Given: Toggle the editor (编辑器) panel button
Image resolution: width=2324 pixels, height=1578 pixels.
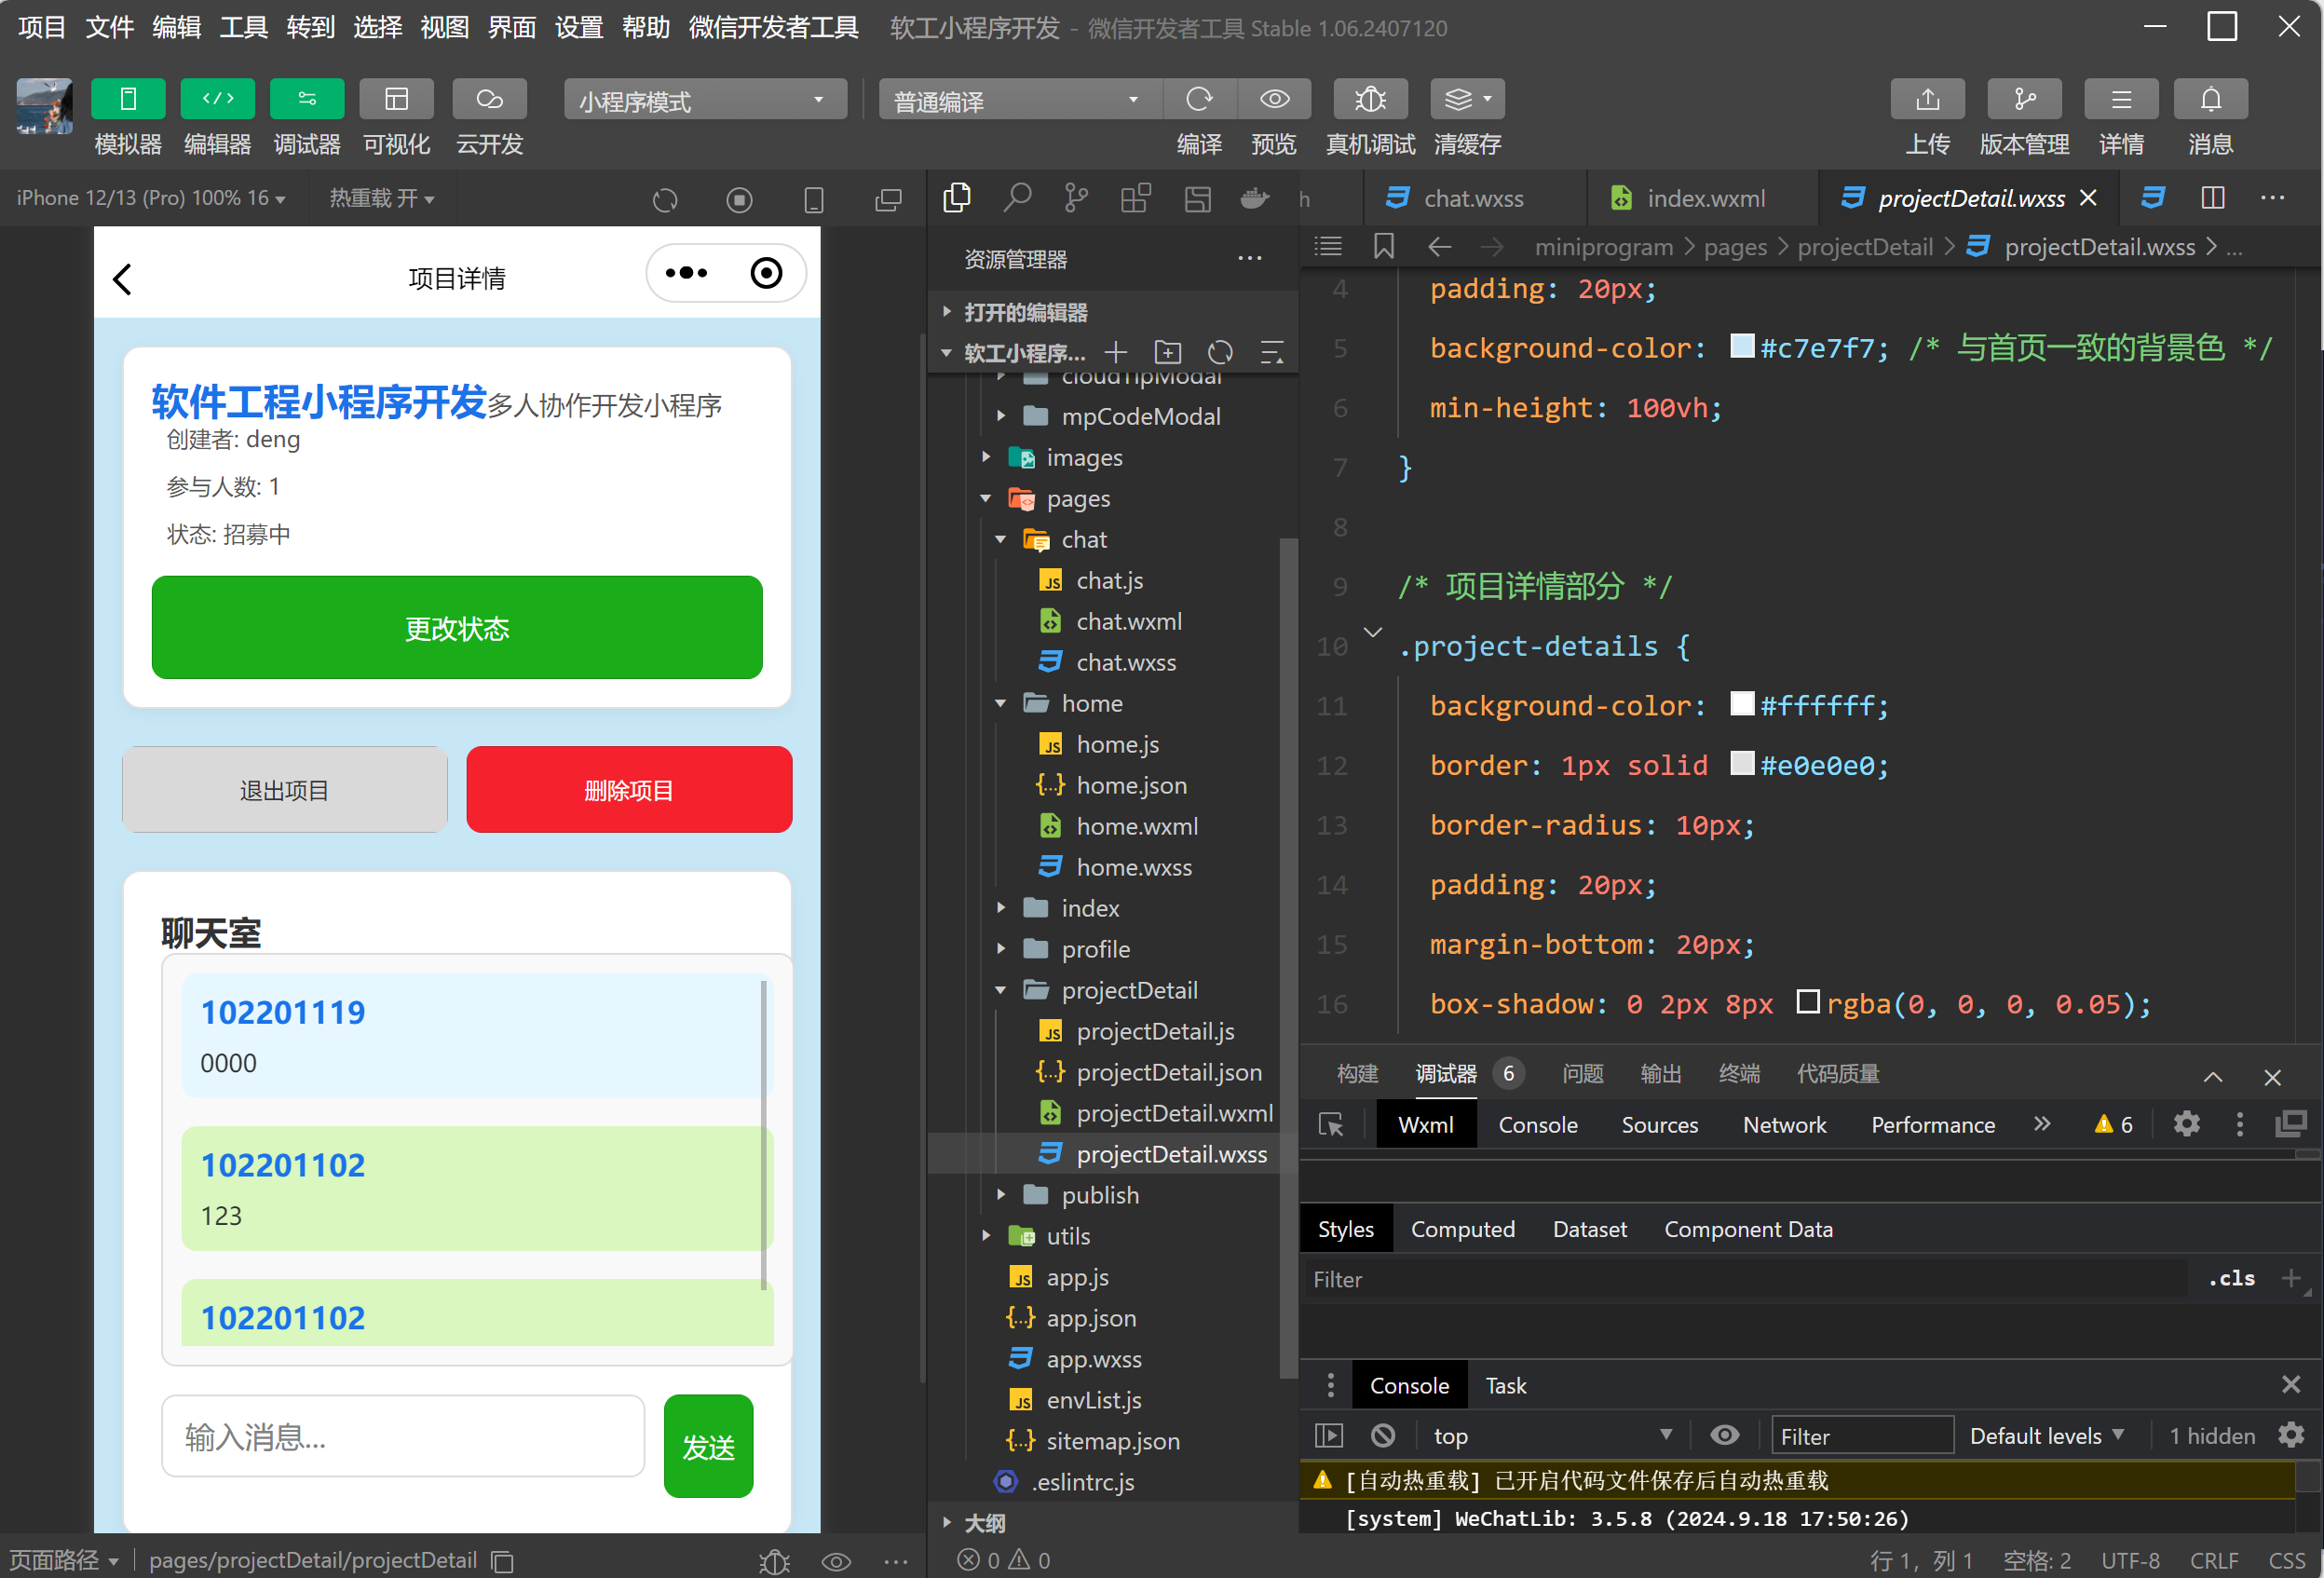Looking at the screenshot, I should coord(217,100).
